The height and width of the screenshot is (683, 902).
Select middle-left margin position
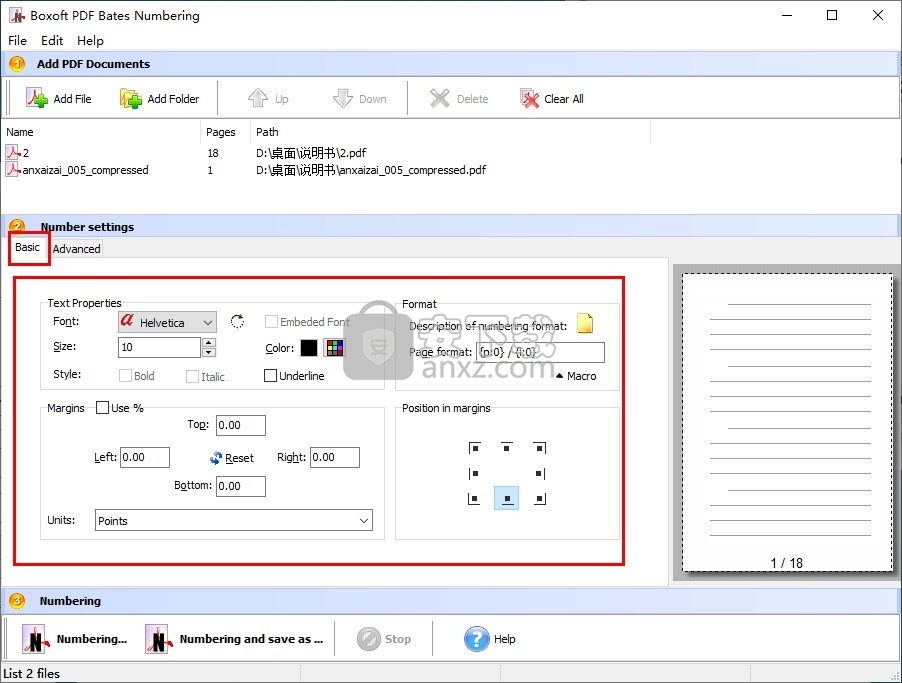(474, 473)
